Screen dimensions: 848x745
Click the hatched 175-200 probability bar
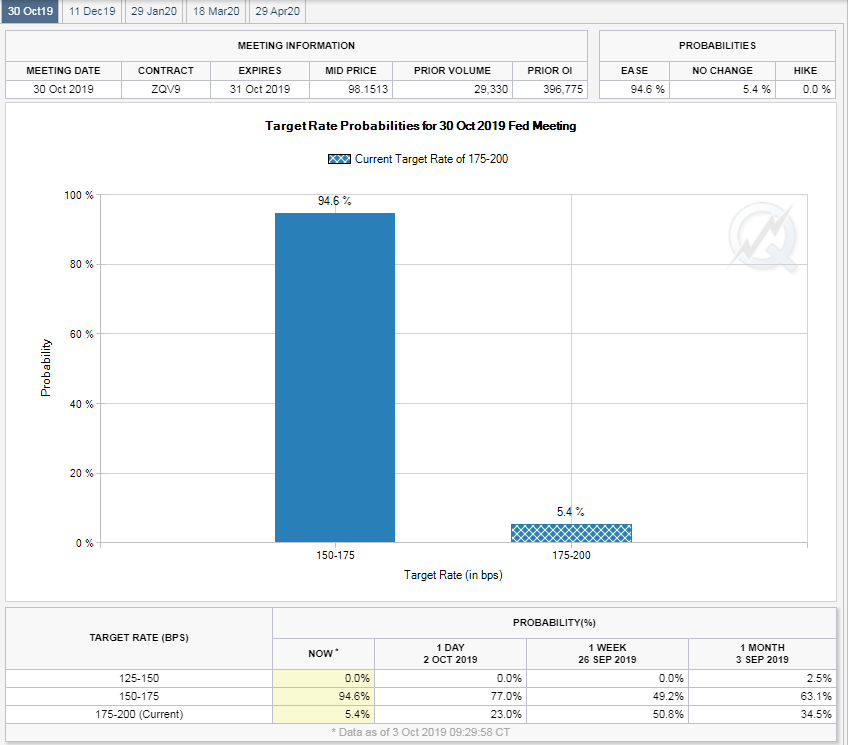pos(571,533)
